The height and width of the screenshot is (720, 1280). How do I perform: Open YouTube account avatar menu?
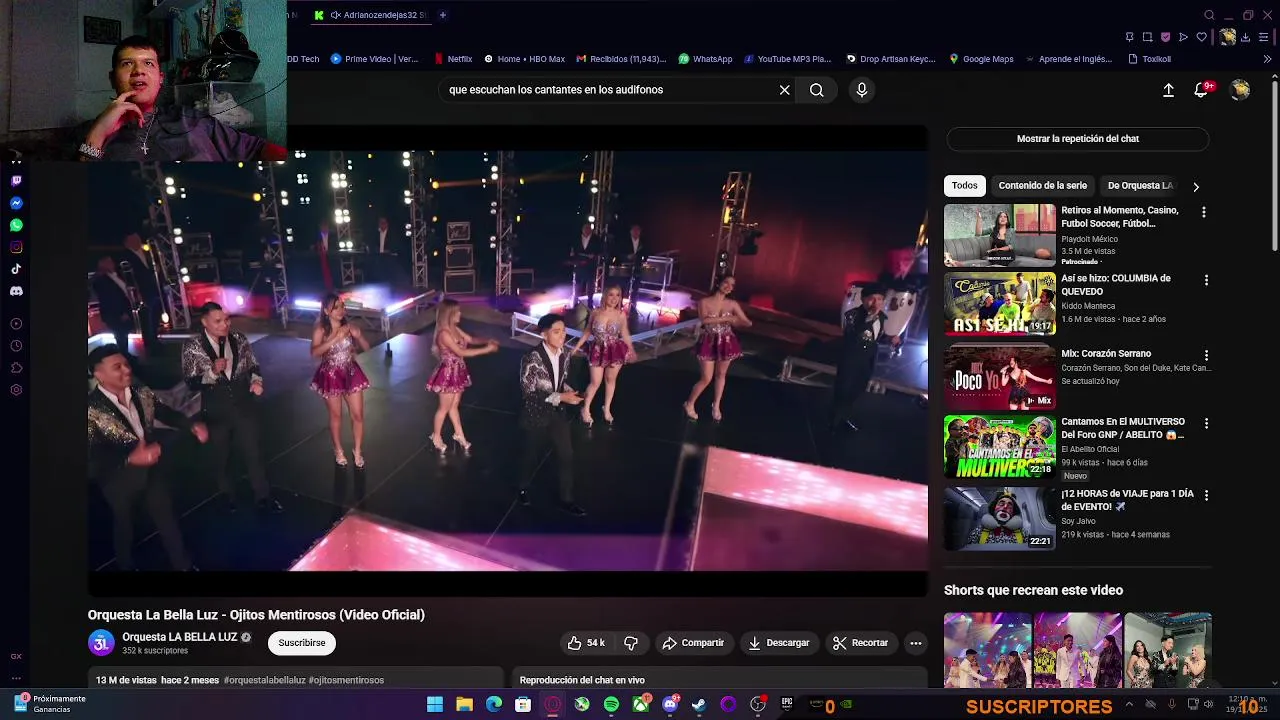[1240, 90]
